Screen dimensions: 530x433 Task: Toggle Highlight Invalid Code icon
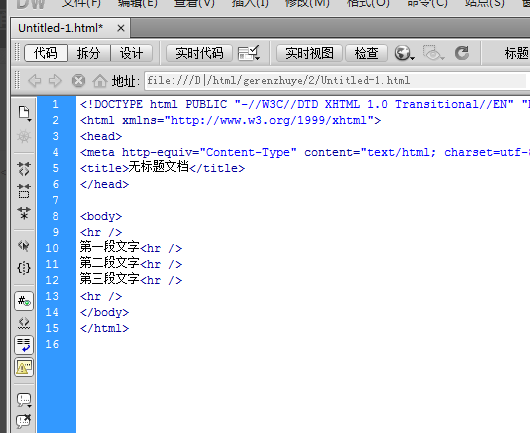tap(24, 323)
